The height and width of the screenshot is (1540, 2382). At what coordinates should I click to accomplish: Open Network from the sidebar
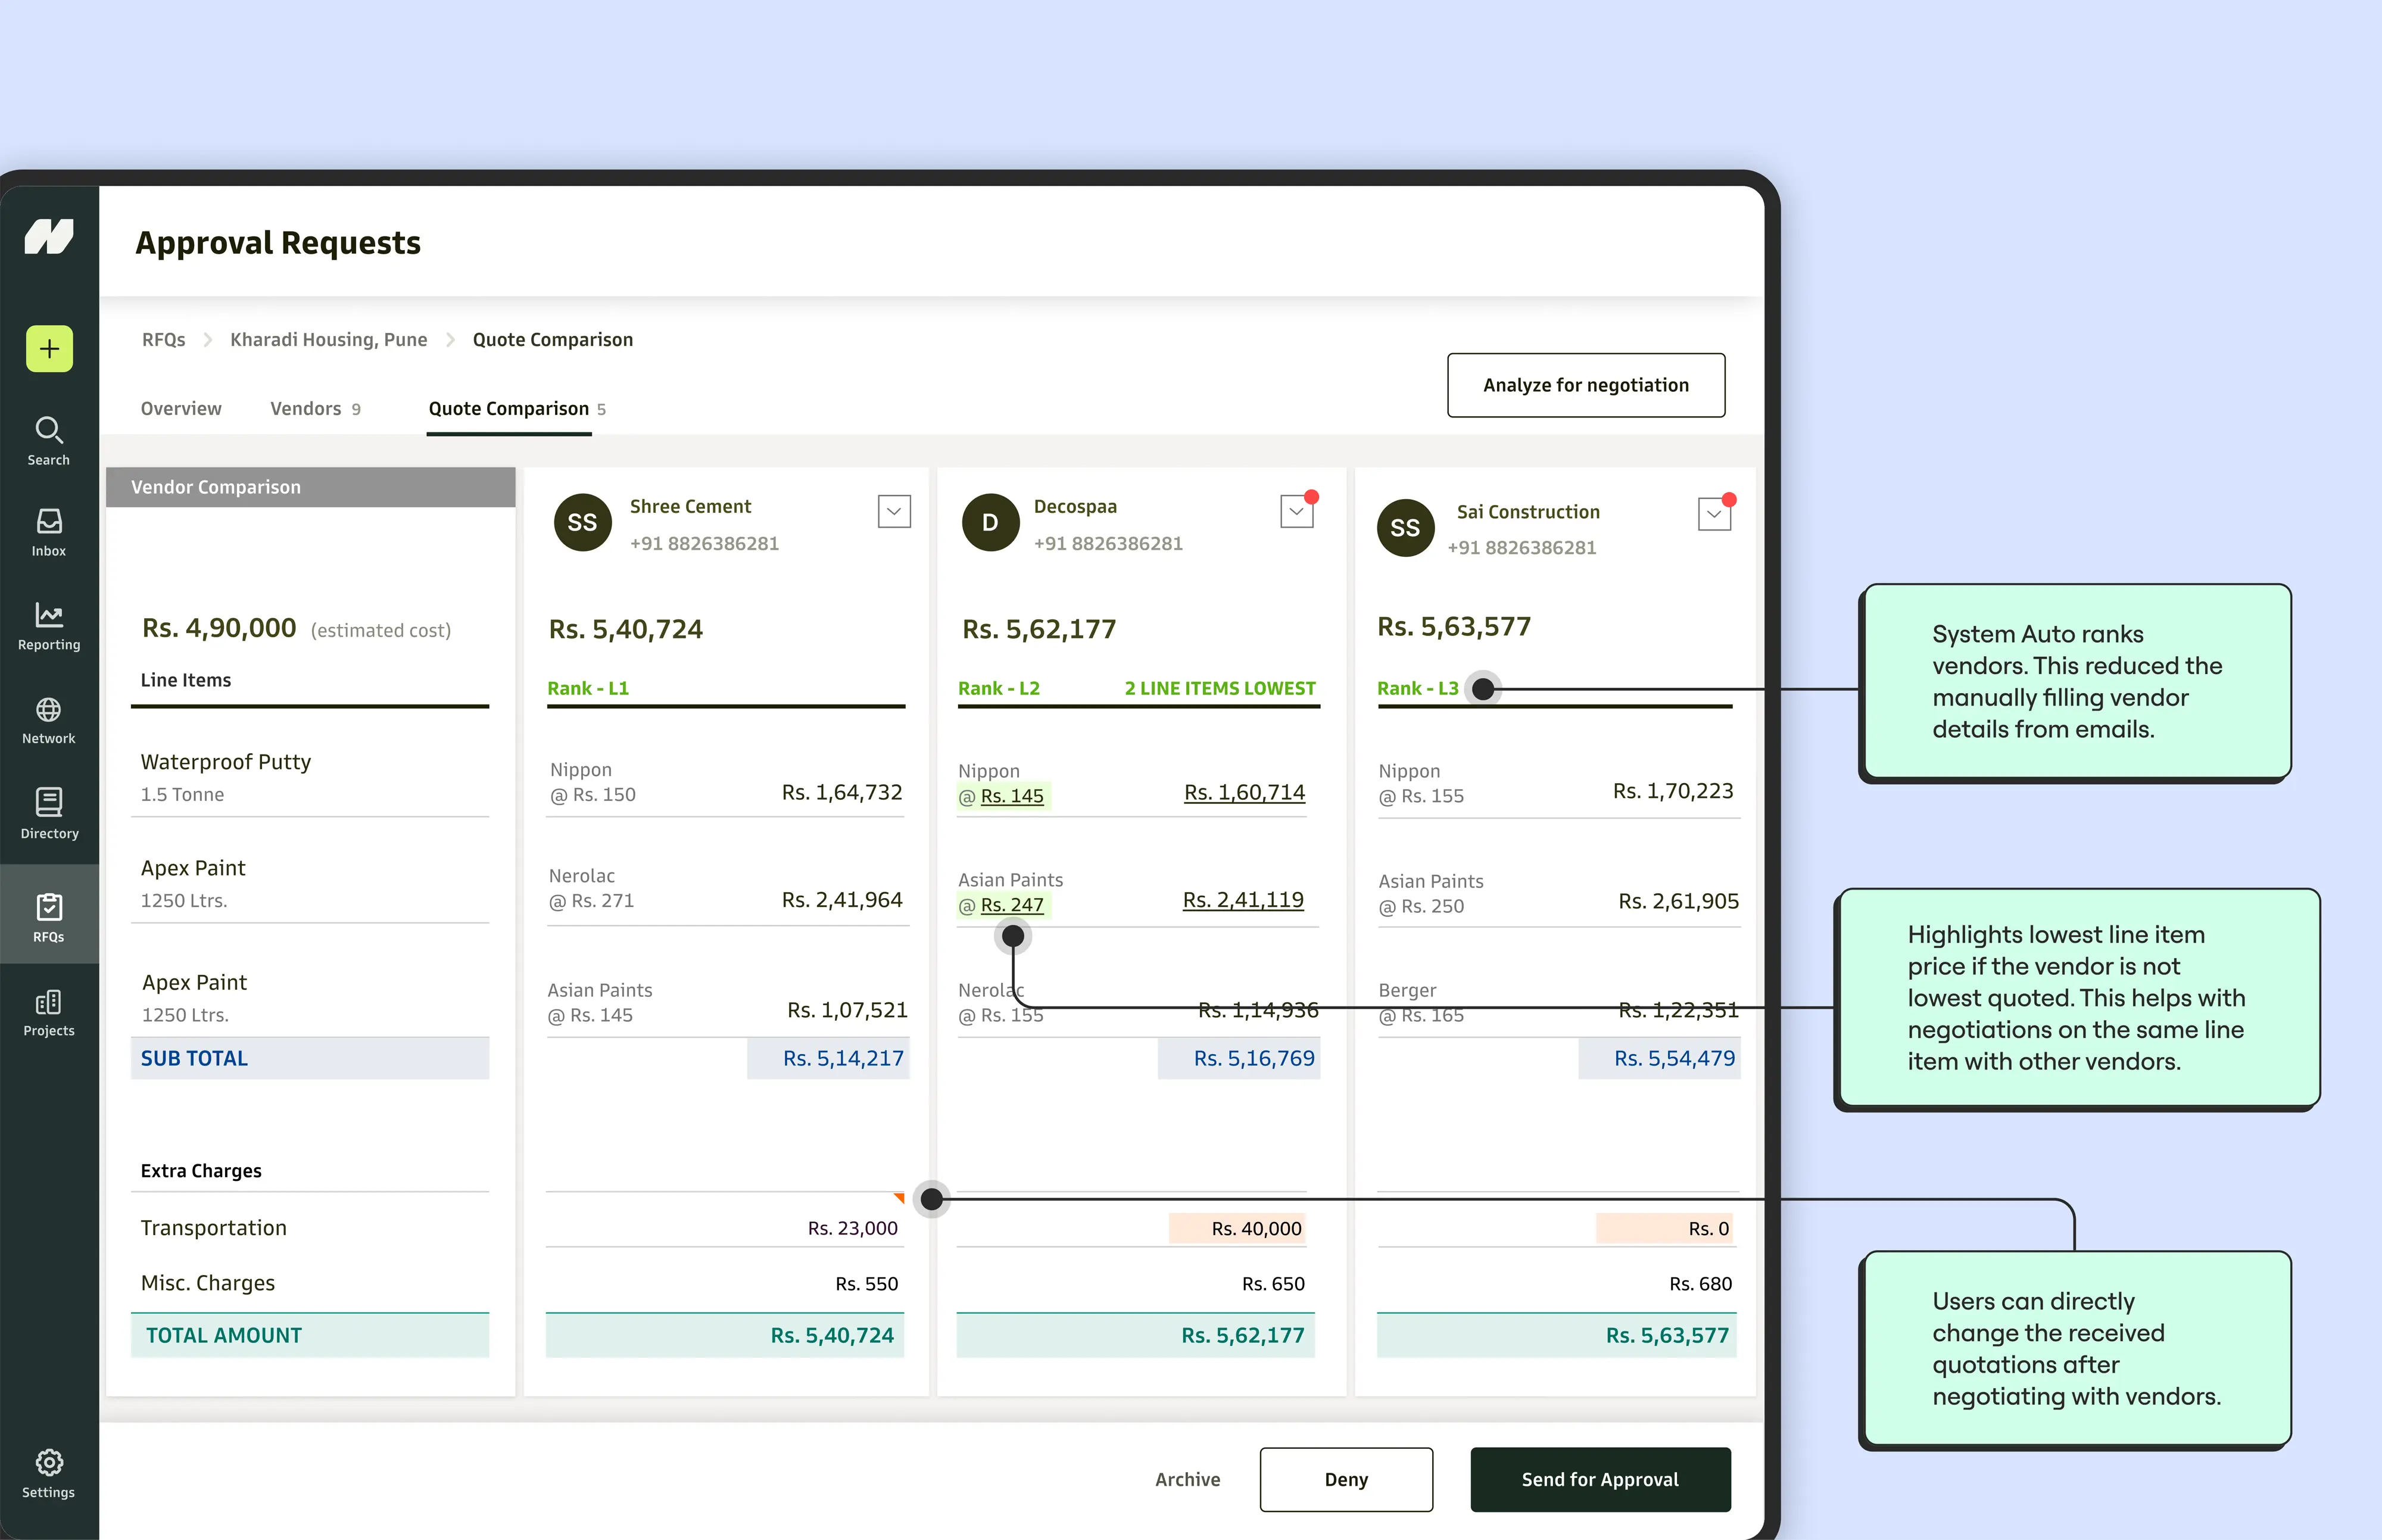pos(49,721)
